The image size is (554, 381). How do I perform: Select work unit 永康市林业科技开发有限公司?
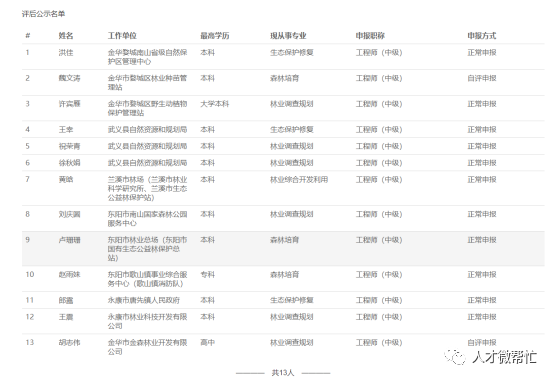pyautogui.click(x=147, y=321)
